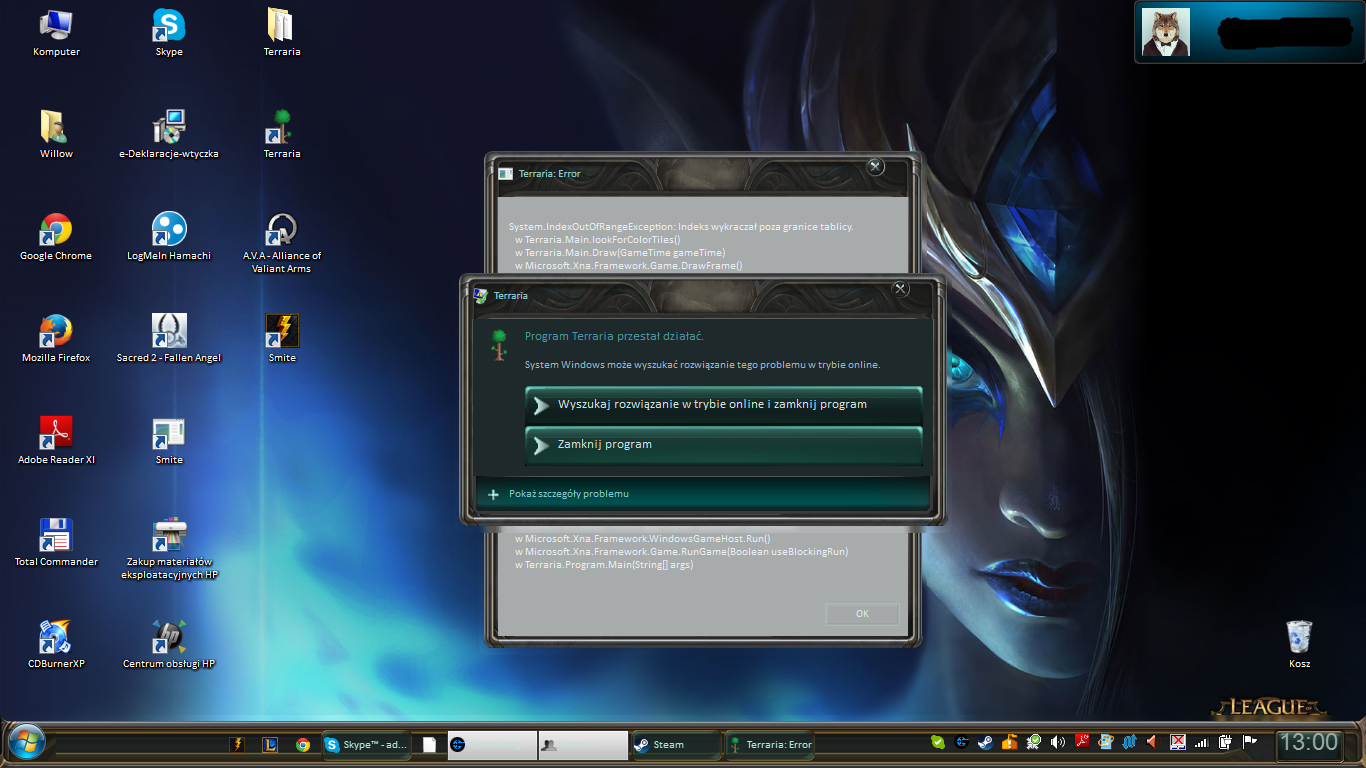Viewport: 1366px width, 768px height.
Task: Click the Windows Start orb
Action: coord(26,743)
